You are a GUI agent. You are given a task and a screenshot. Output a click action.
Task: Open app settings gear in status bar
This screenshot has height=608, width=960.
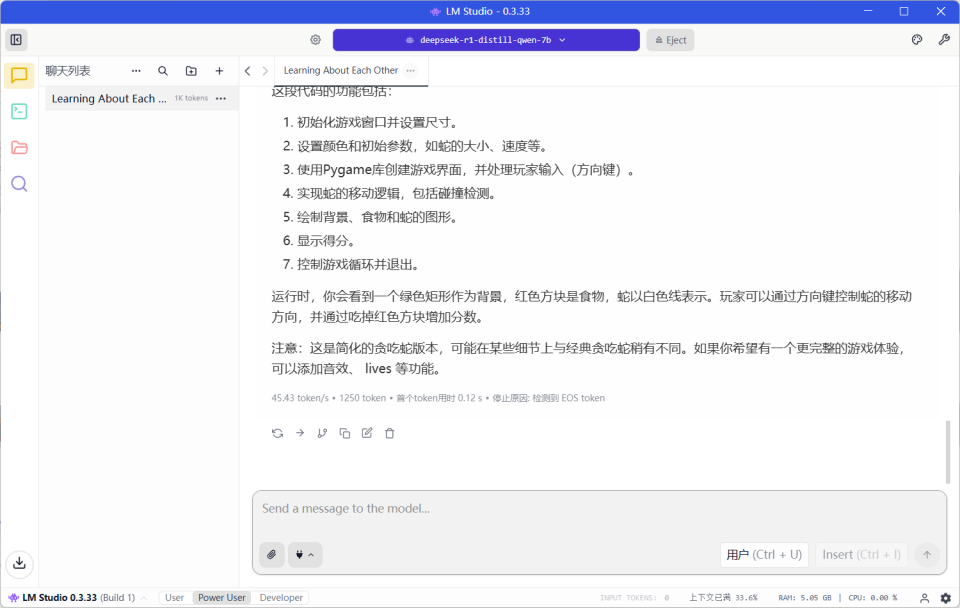click(x=946, y=598)
